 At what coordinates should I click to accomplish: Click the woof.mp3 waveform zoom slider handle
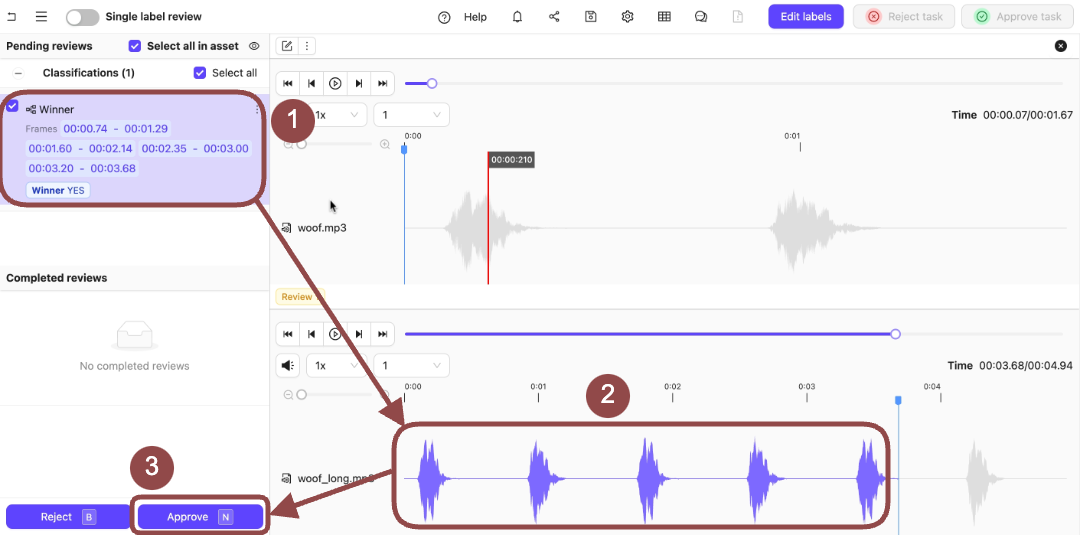click(301, 145)
